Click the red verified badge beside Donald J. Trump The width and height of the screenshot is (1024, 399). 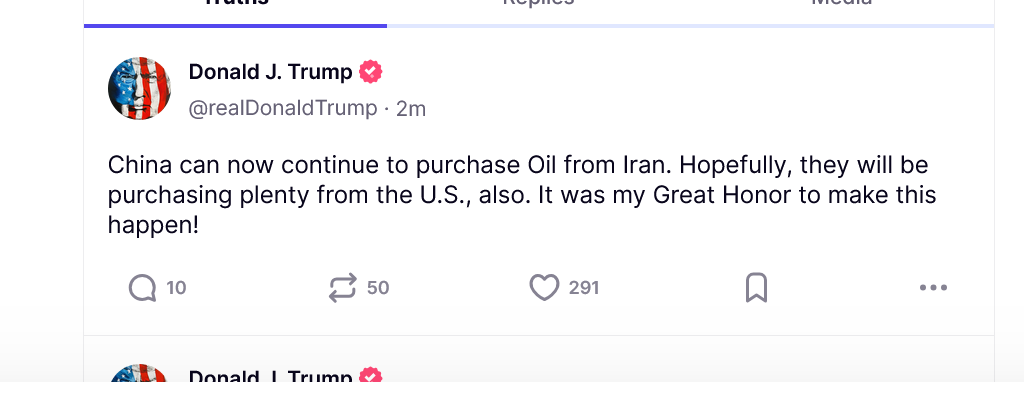point(370,72)
